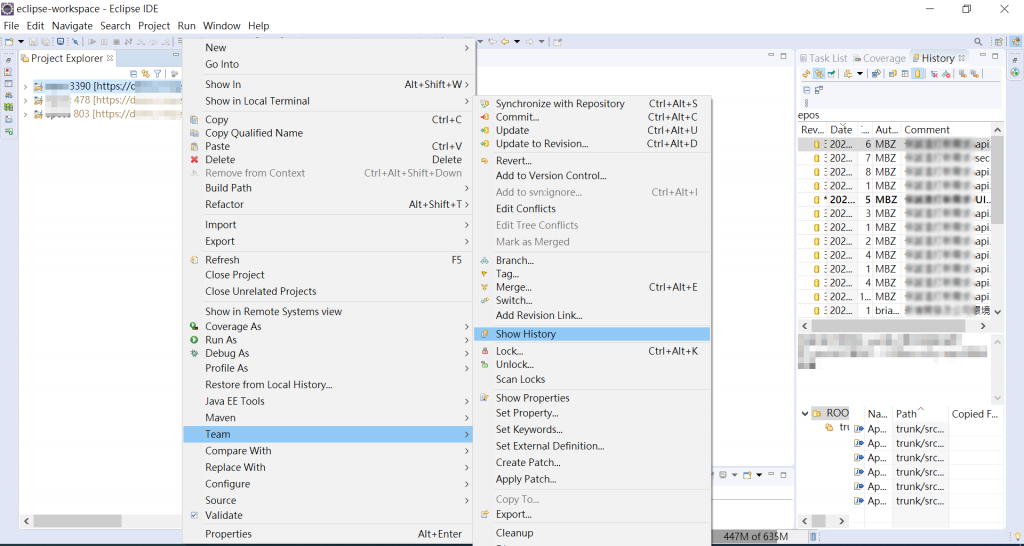The image size is (1024, 546).
Task: Switch to the Task List tab
Action: click(x=824, y=58)
